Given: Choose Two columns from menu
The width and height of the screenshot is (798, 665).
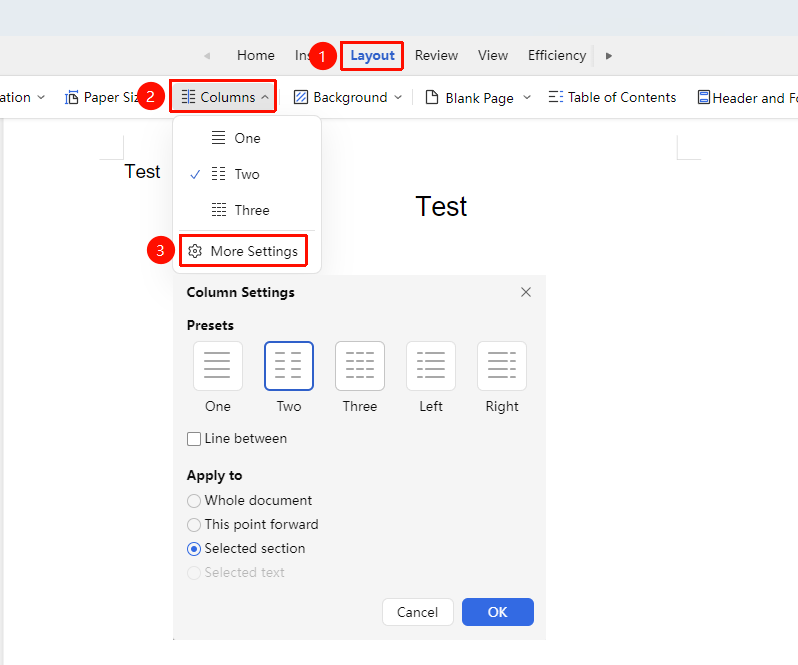Looking at the screenshot, I should (x=247, y=174).
